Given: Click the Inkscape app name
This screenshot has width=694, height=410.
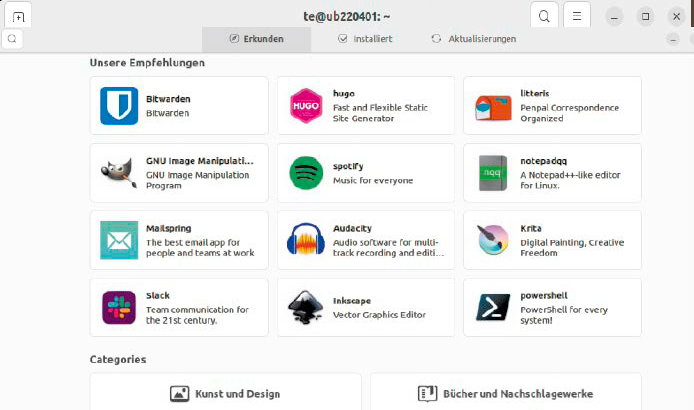Looking at the screenshot, I should click(x=352, y=301).
